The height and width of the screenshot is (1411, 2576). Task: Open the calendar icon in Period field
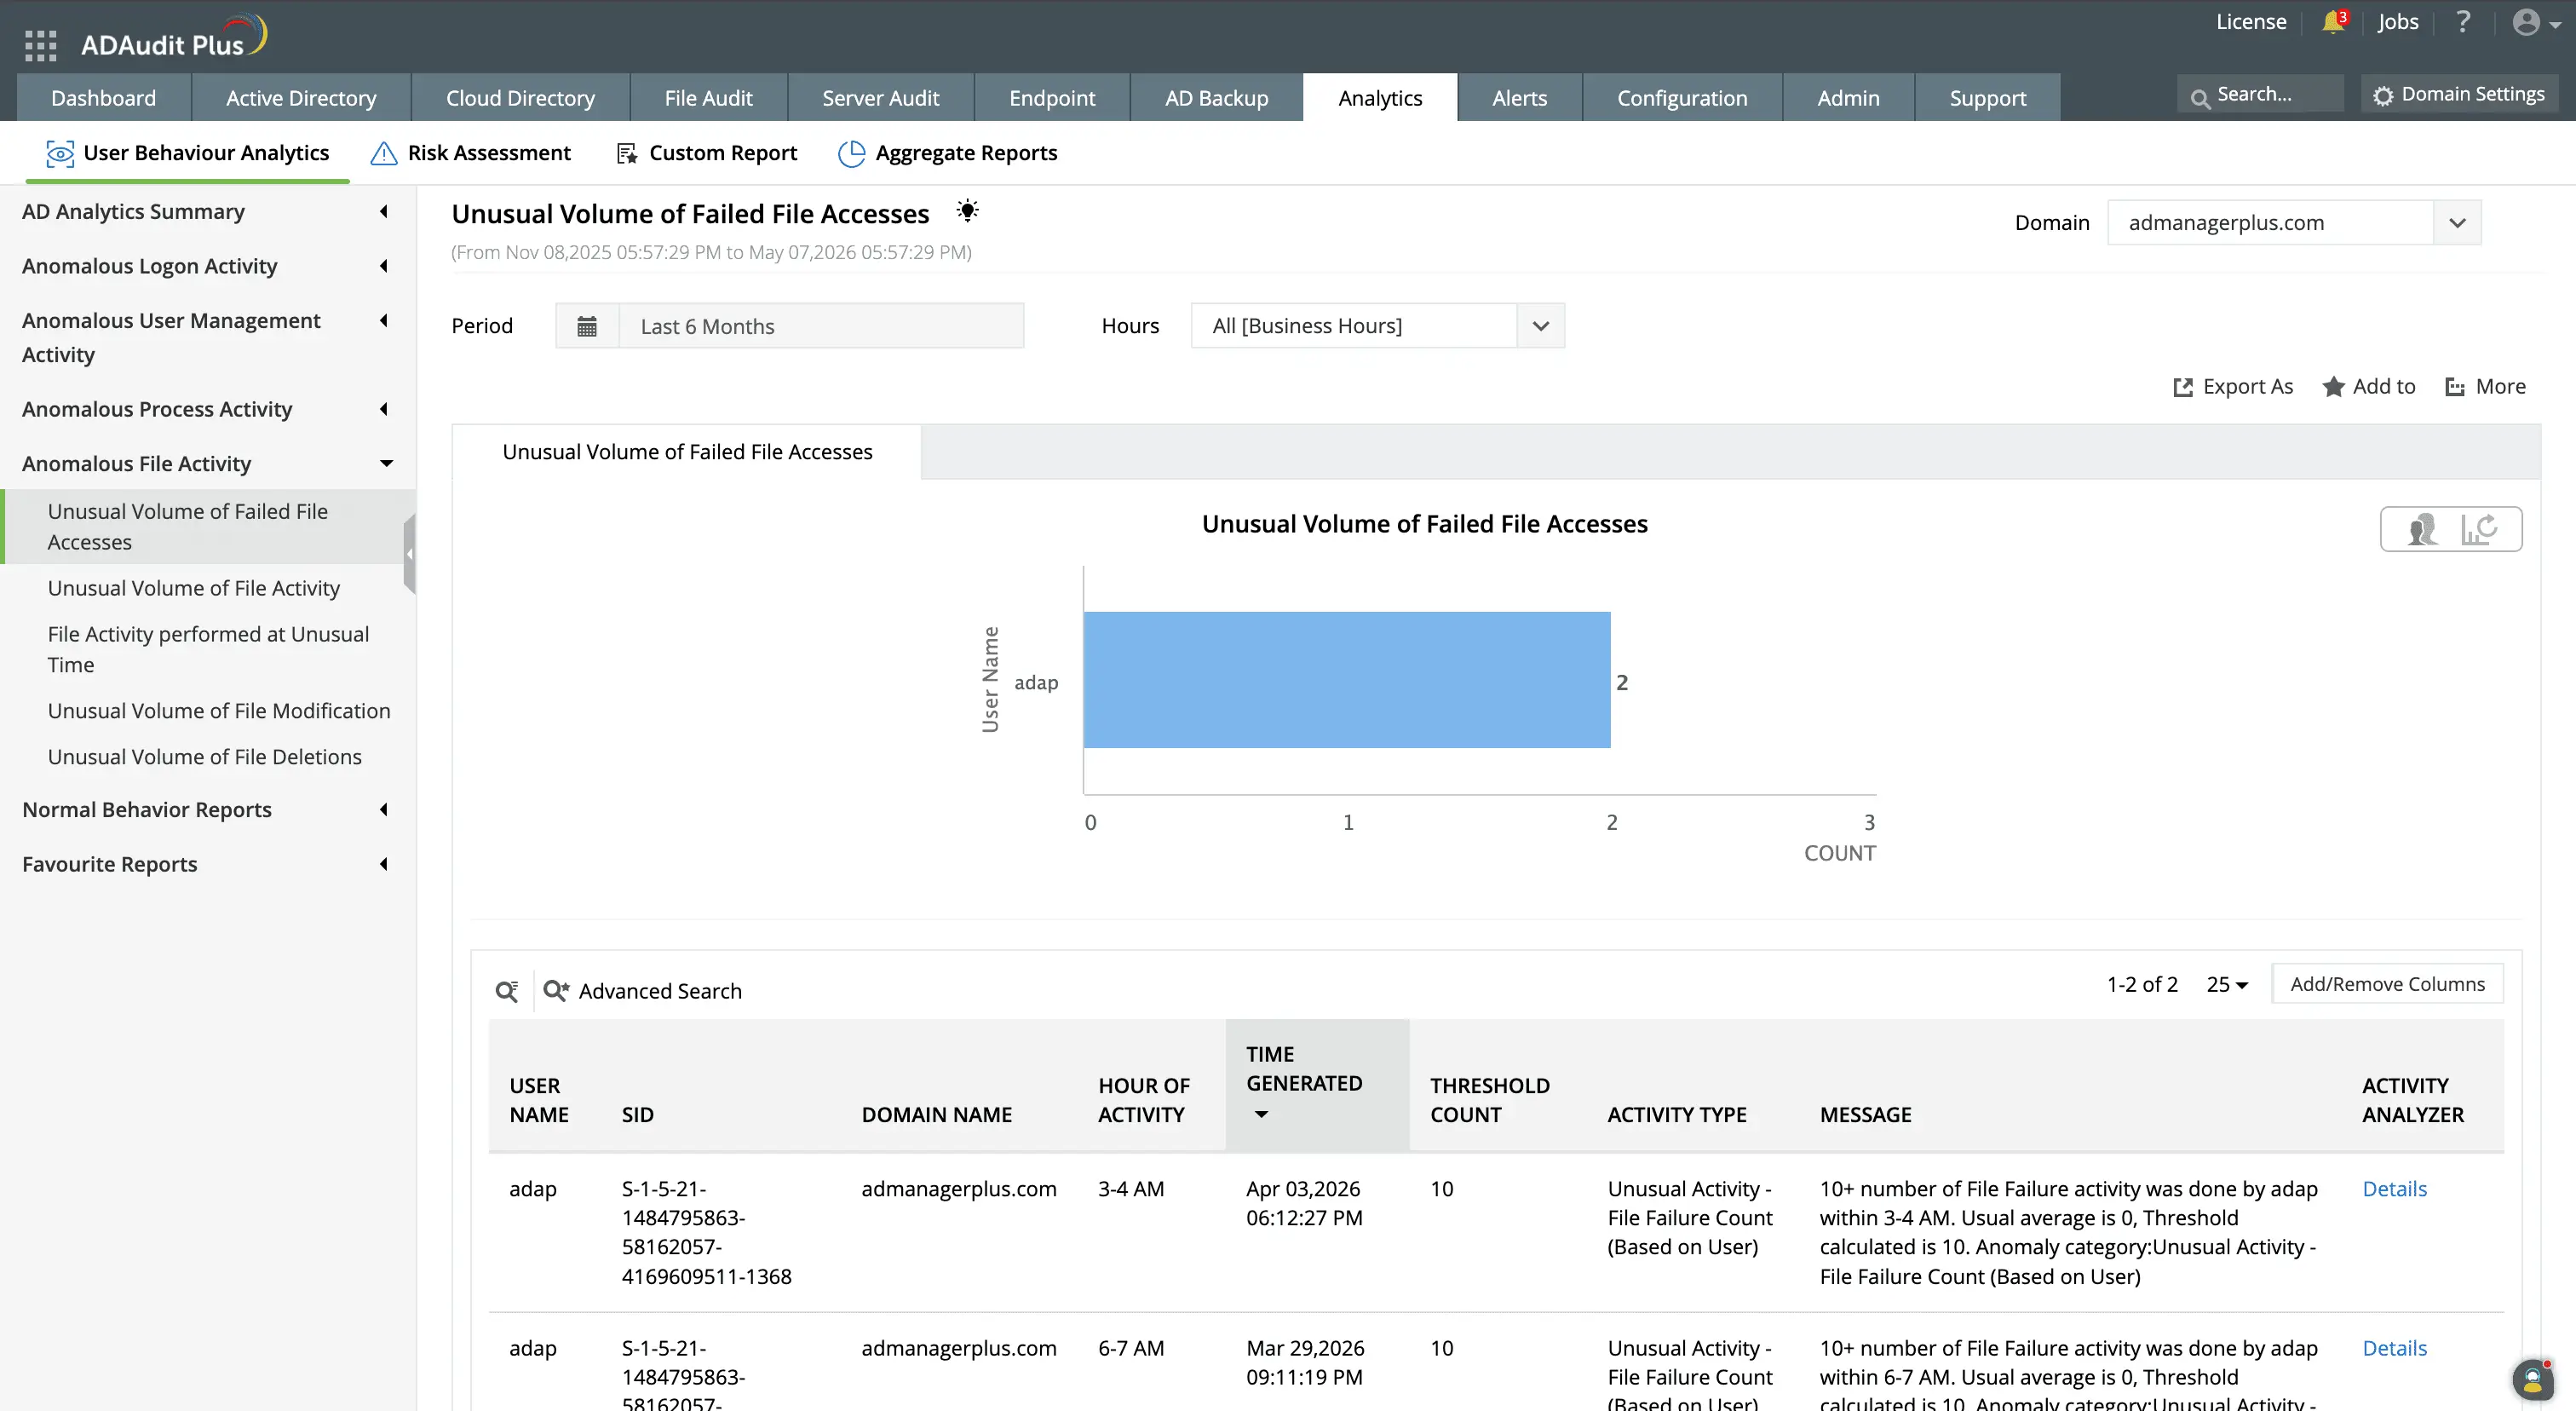coord(587,326)
